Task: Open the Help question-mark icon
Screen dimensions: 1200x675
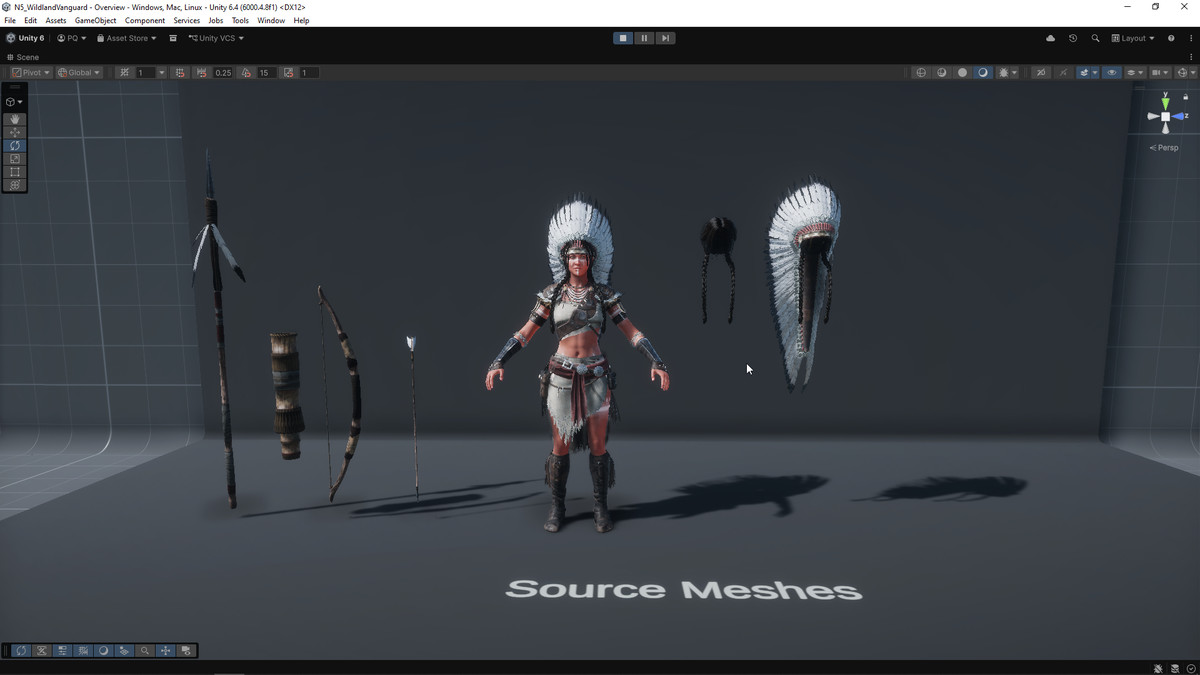Action: coord(1171,38)
